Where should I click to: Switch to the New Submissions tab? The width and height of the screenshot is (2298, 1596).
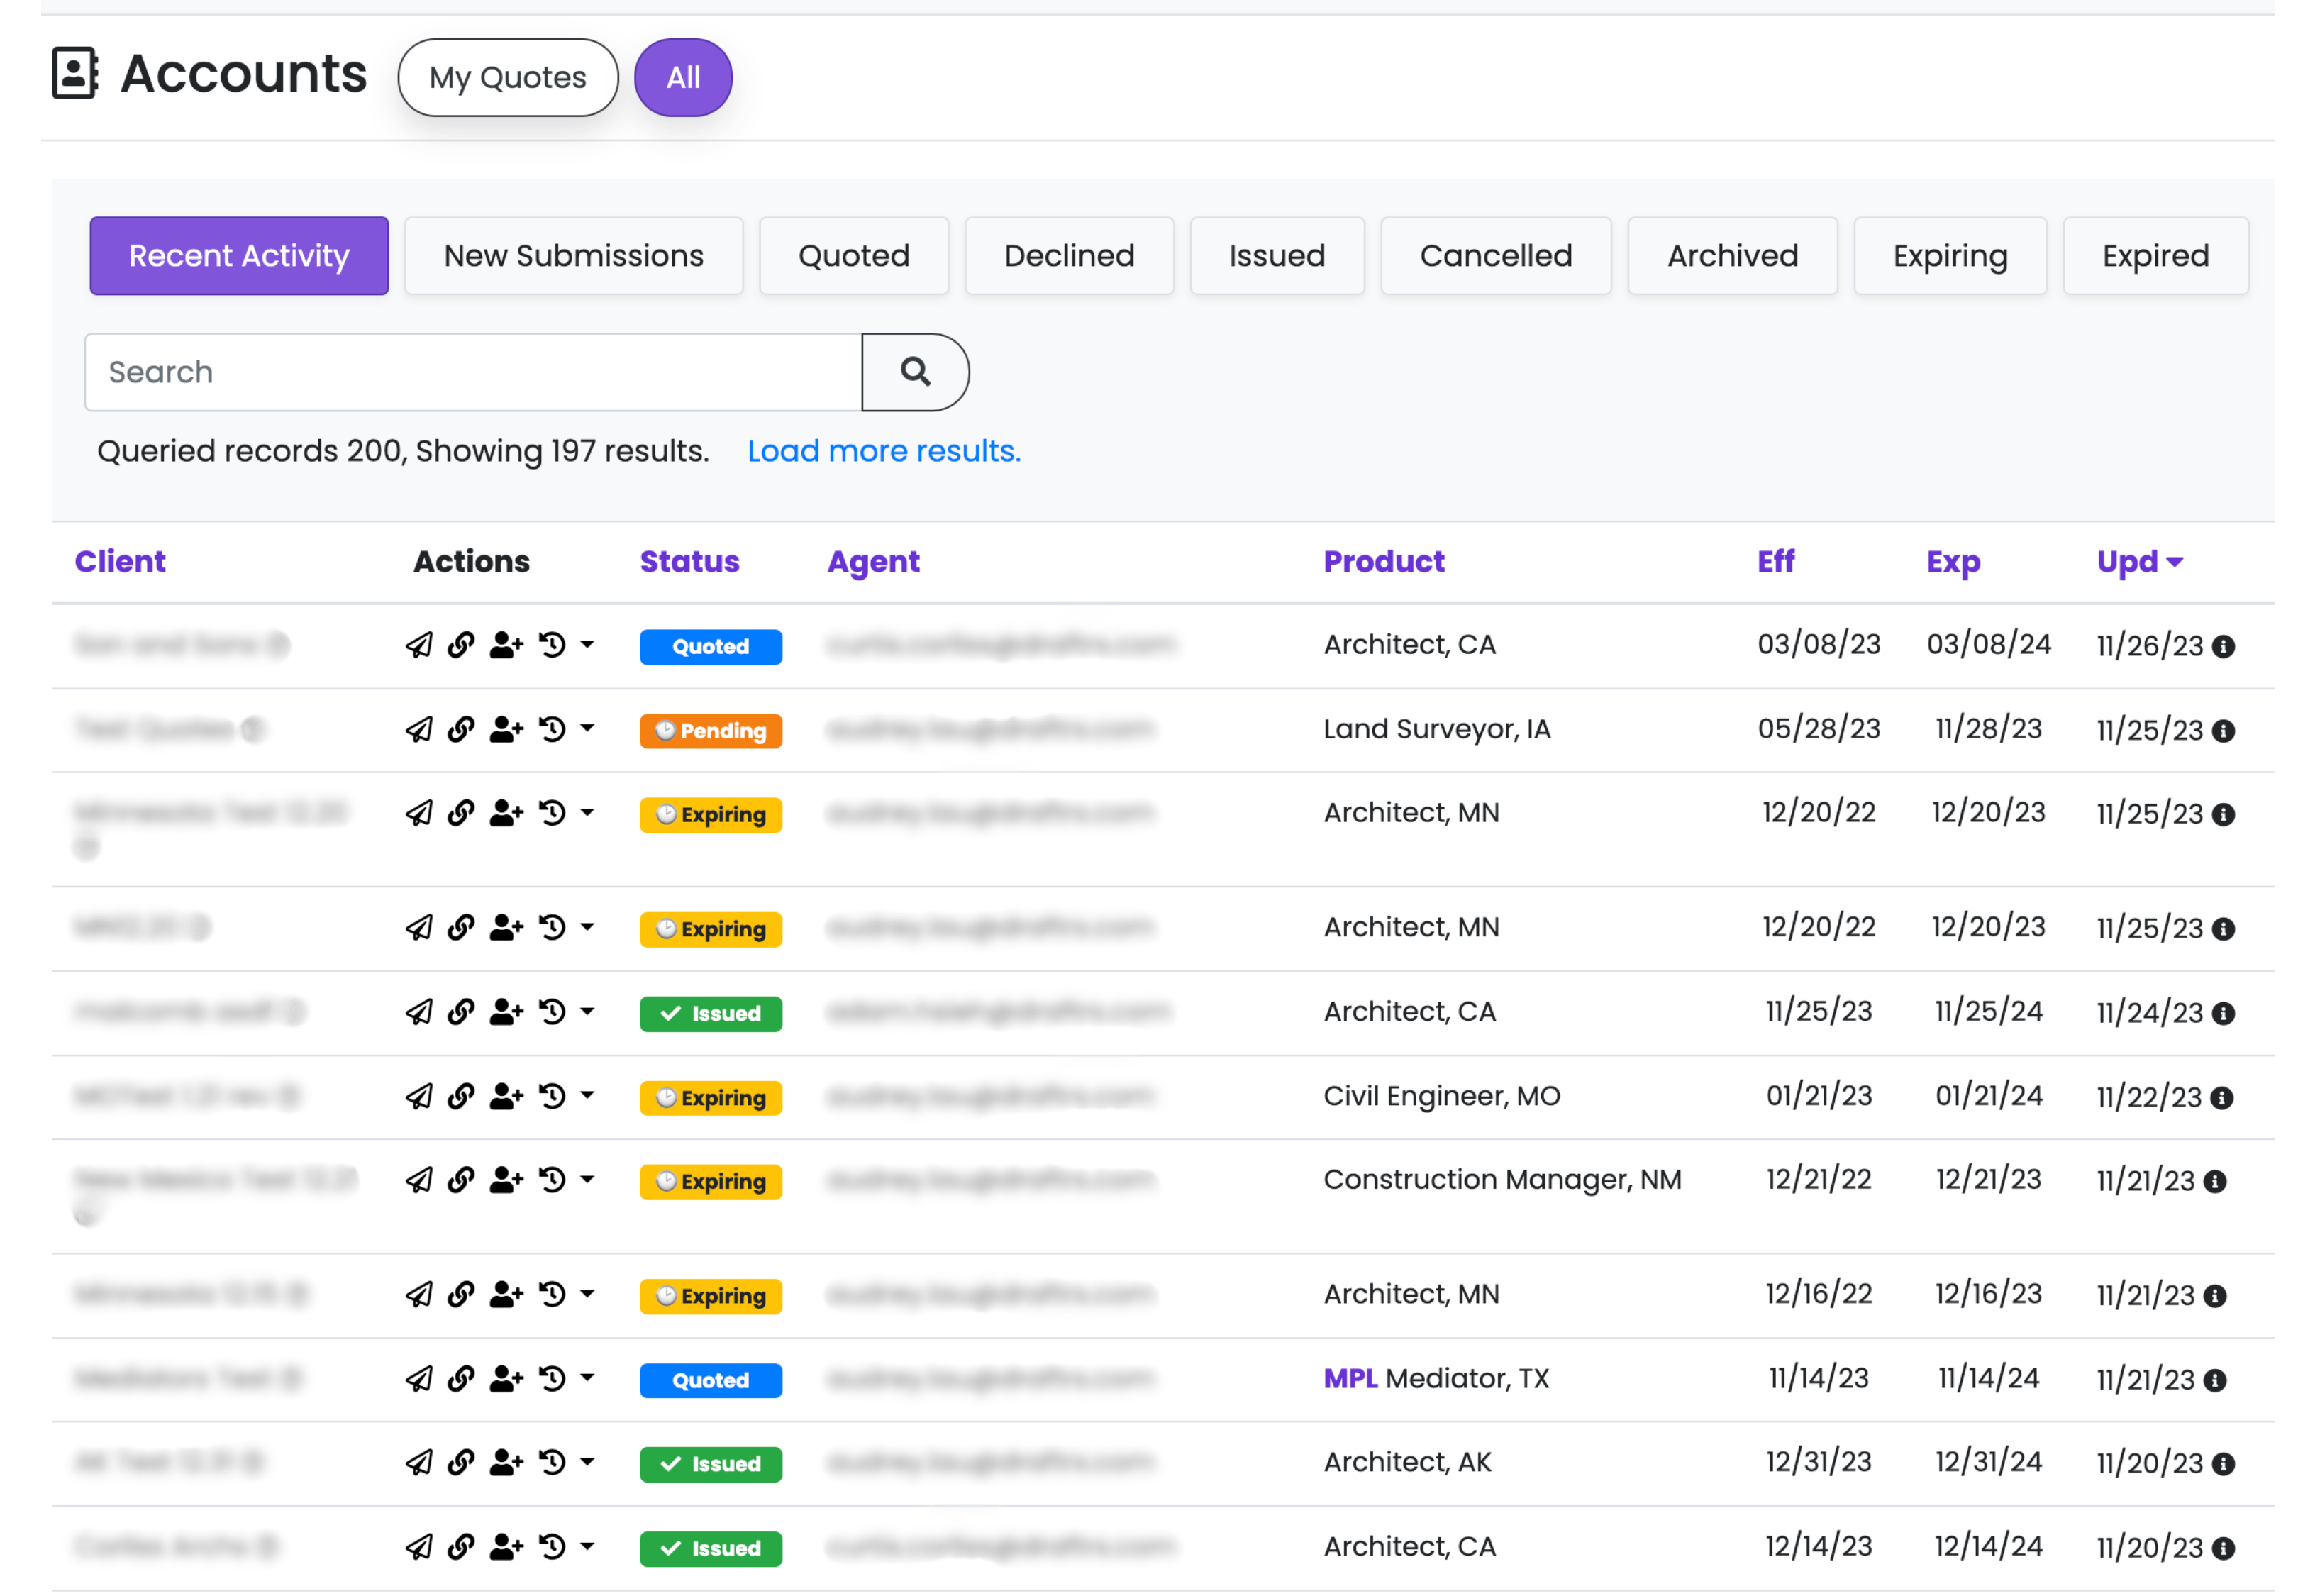point(573,255)
